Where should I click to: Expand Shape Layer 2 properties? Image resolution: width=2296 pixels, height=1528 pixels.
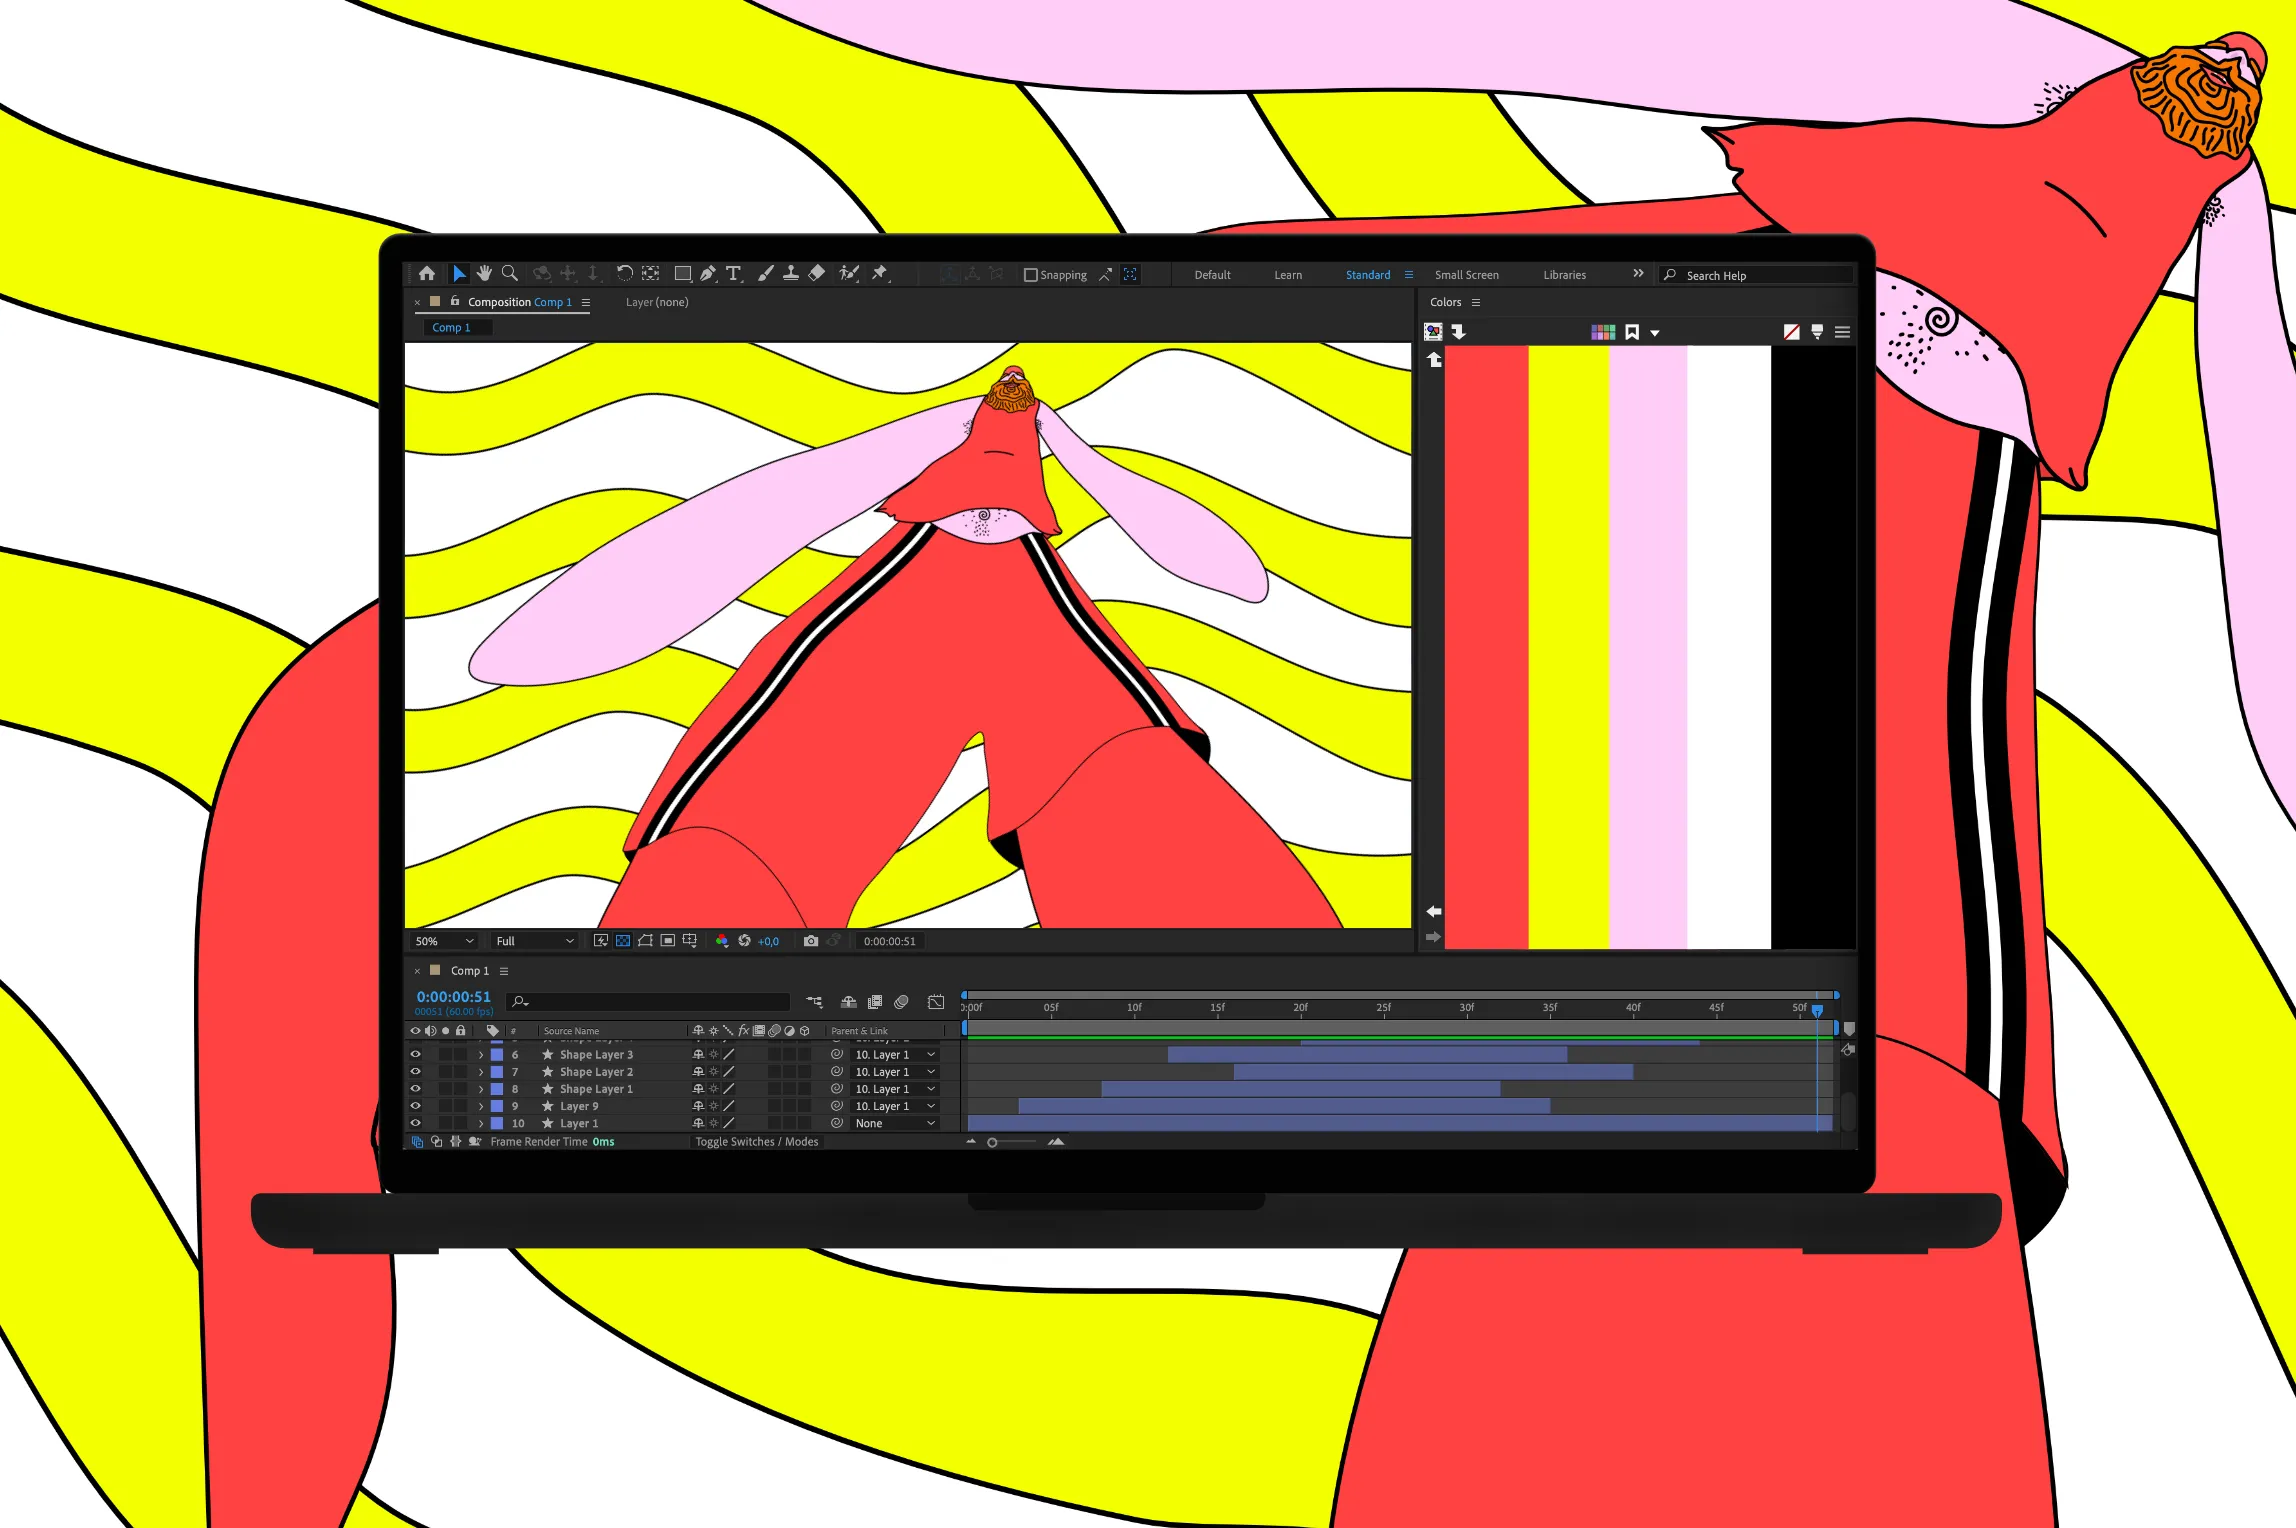481,1072
